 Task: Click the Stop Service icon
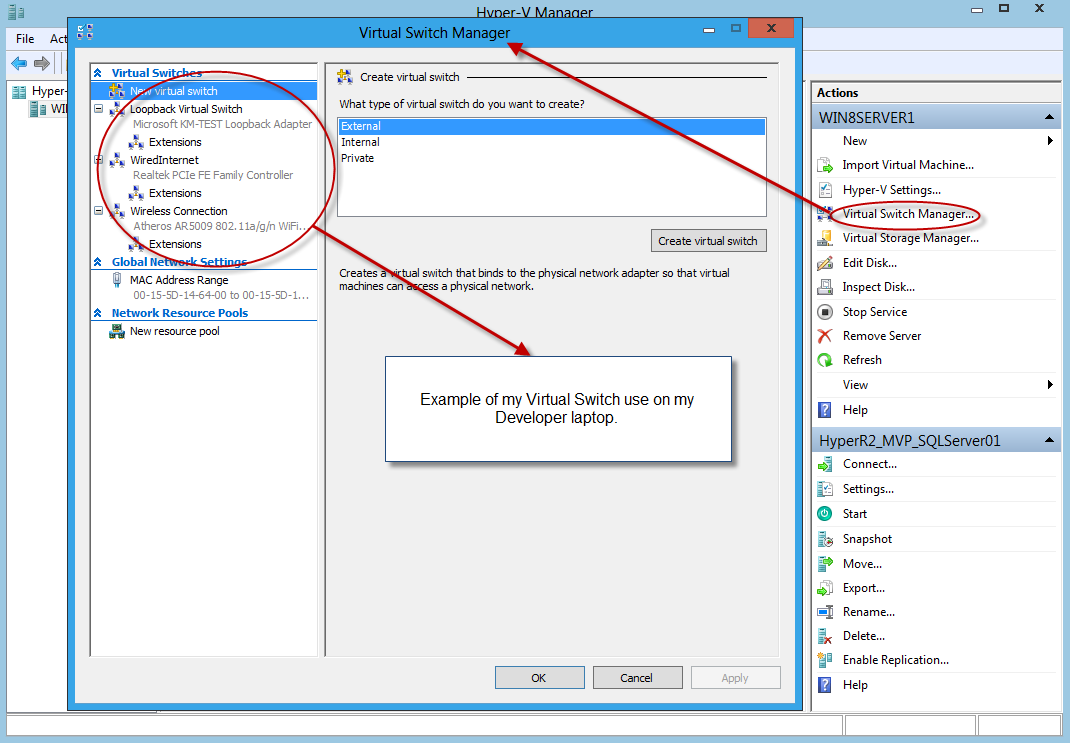pos(825,312)
